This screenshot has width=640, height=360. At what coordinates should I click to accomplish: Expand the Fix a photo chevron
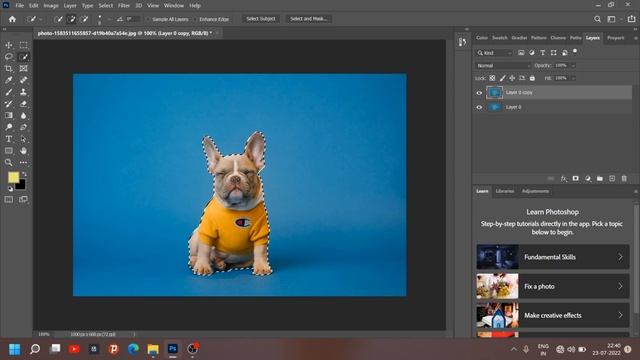point(620,286)
